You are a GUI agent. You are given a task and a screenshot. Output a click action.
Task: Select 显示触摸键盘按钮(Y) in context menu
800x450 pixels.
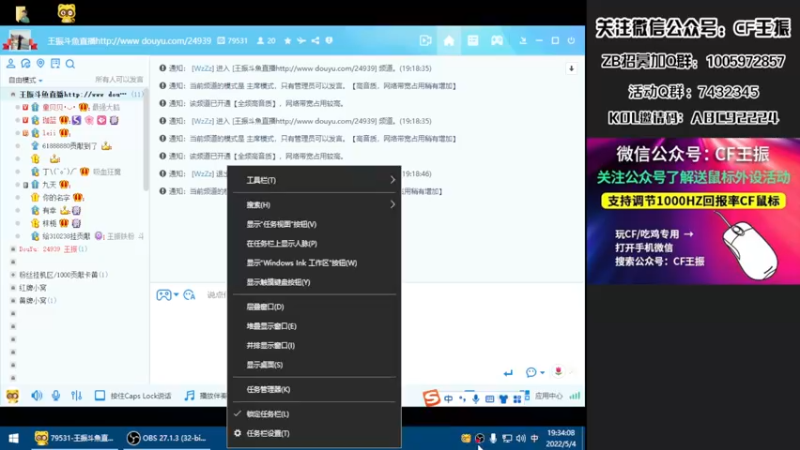314,282
